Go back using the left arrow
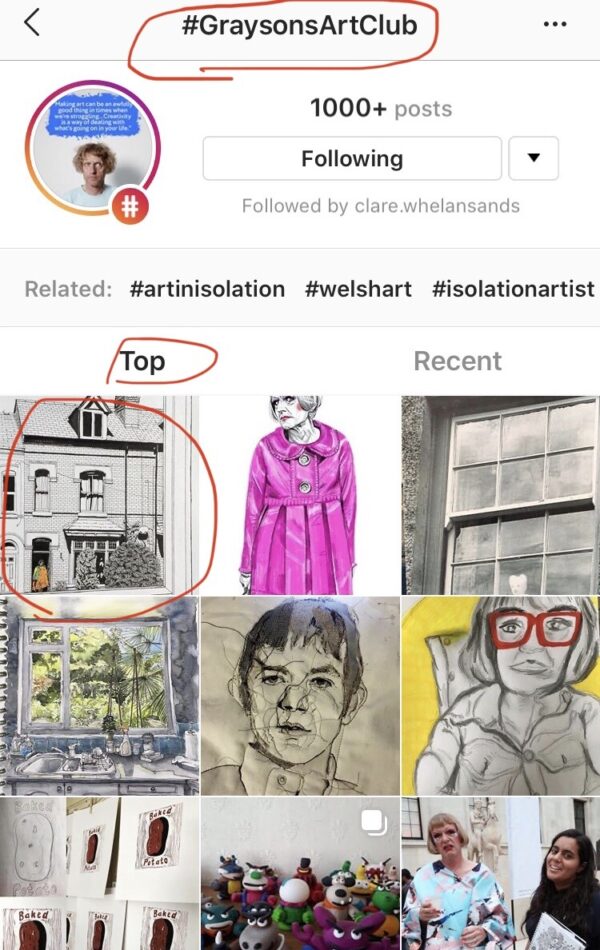Viewport: 600px width, 950px height. pyautogui.click(x=32, y=24)
